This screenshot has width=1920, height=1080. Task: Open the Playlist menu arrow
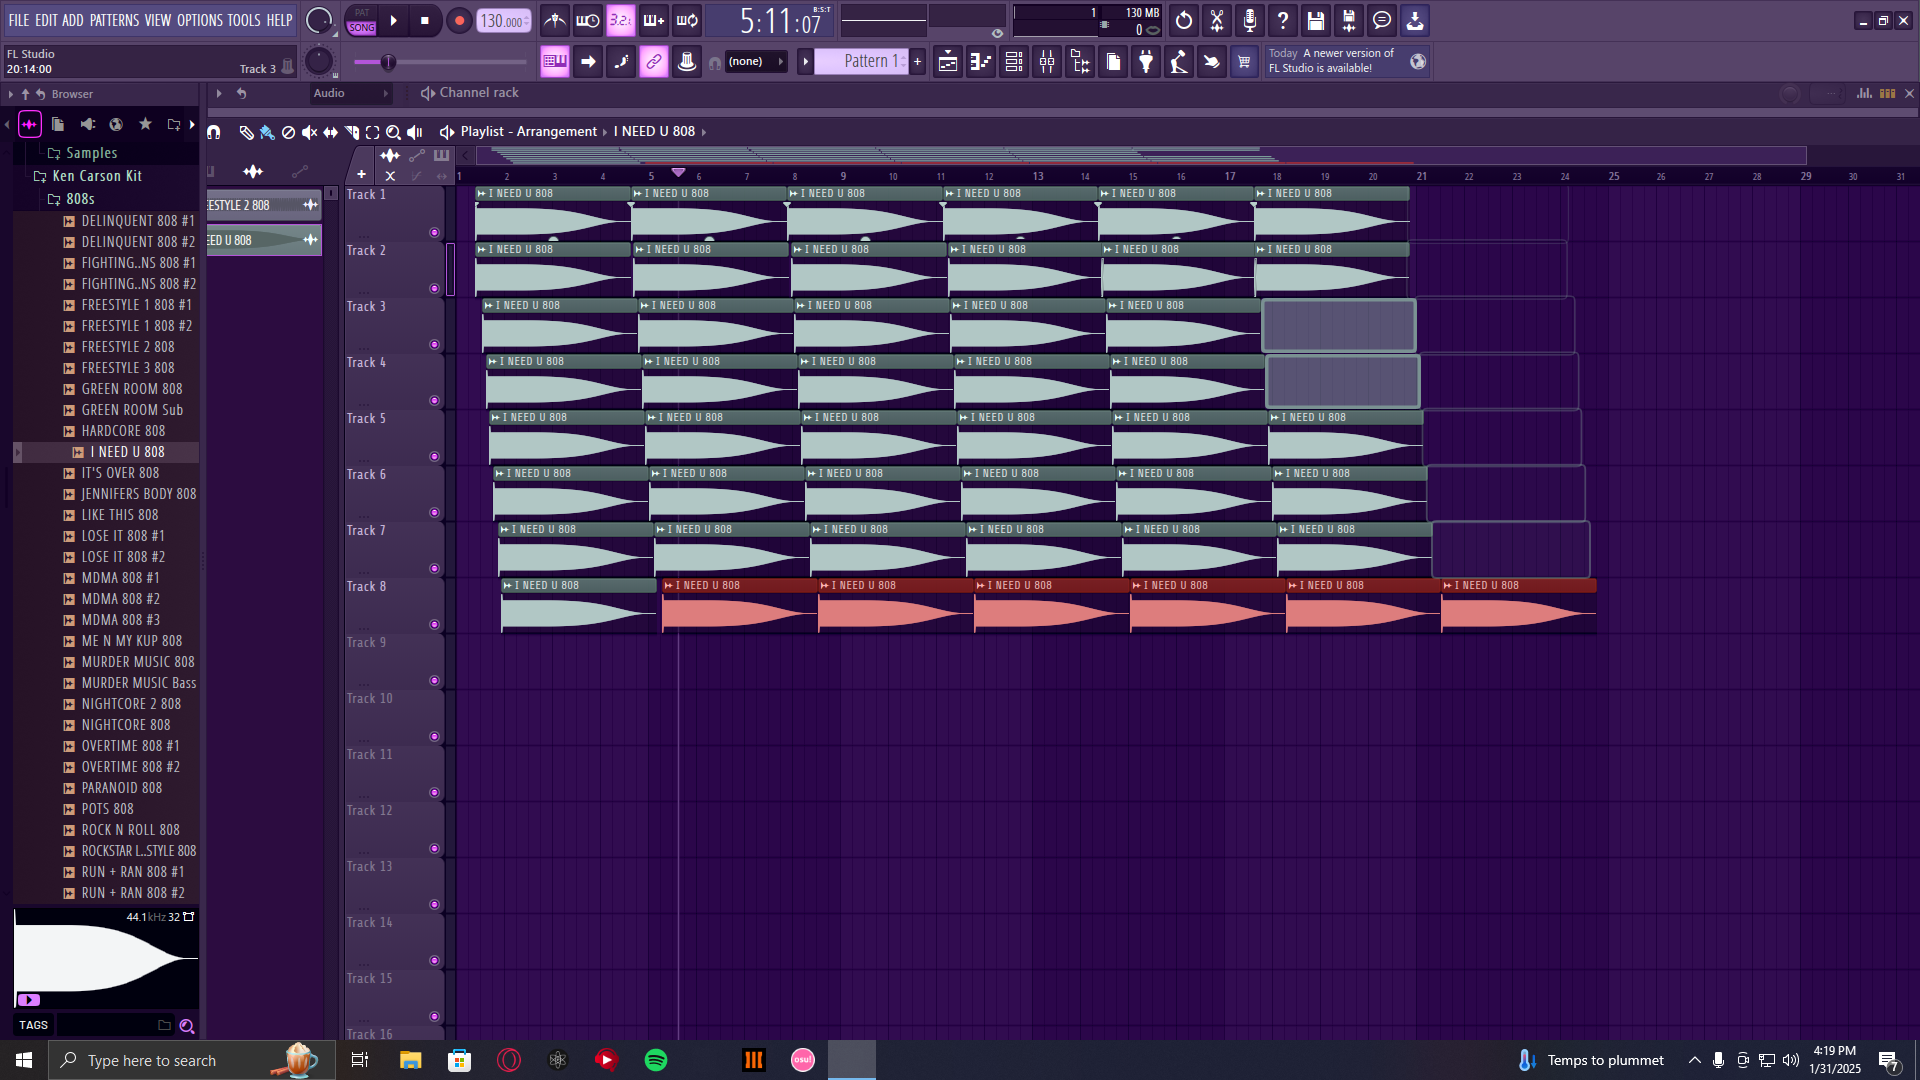[x=447, y=132]
